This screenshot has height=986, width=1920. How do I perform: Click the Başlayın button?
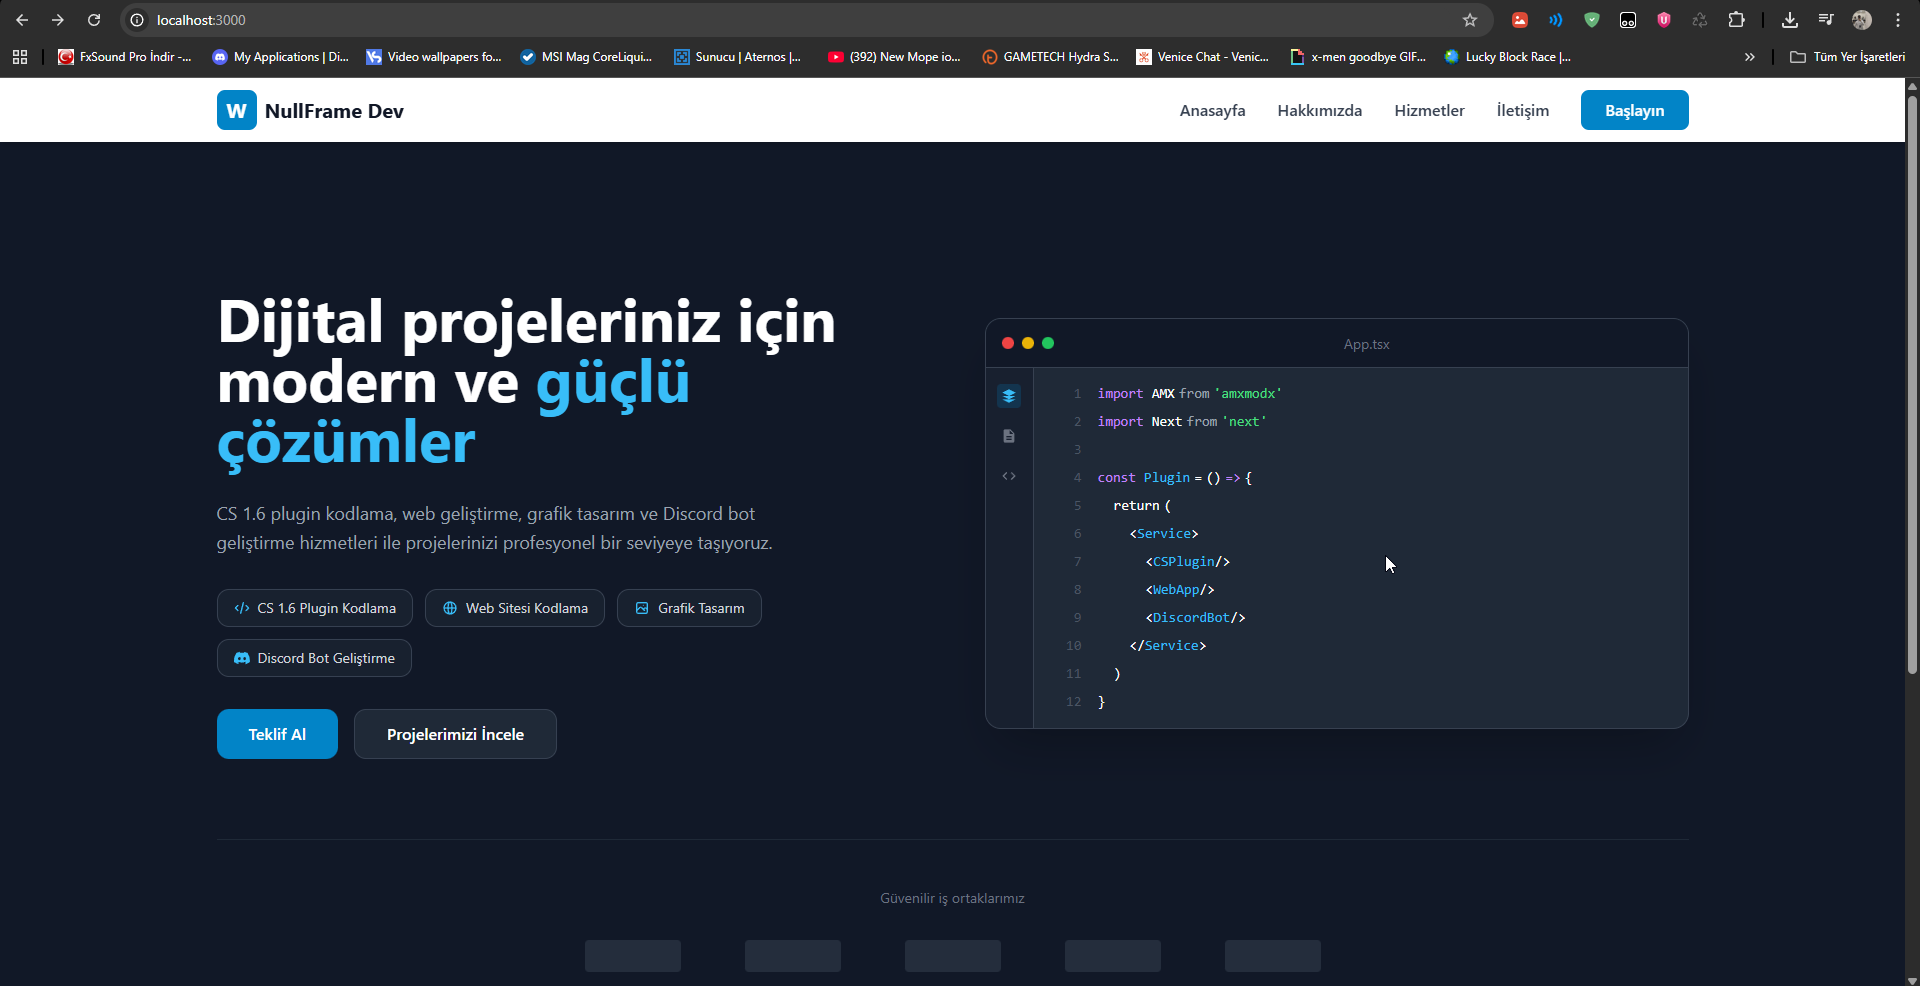(x=1634, y=110)
